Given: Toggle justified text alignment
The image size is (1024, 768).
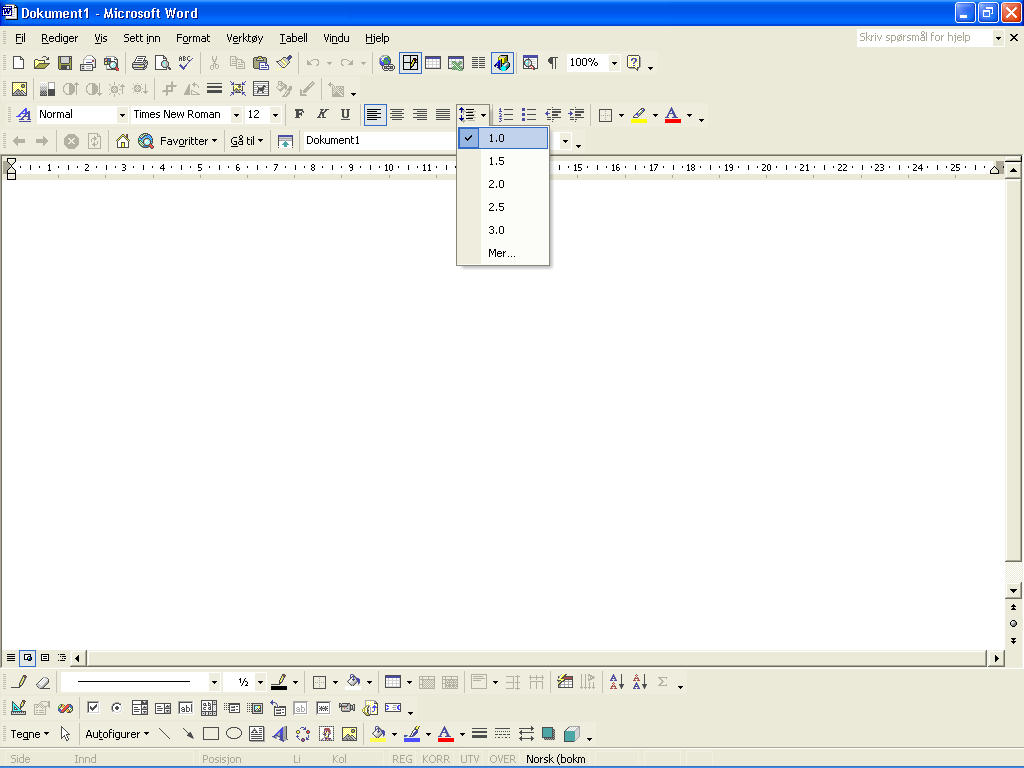Looking at the screenshot, I should [x=443, y=115].
